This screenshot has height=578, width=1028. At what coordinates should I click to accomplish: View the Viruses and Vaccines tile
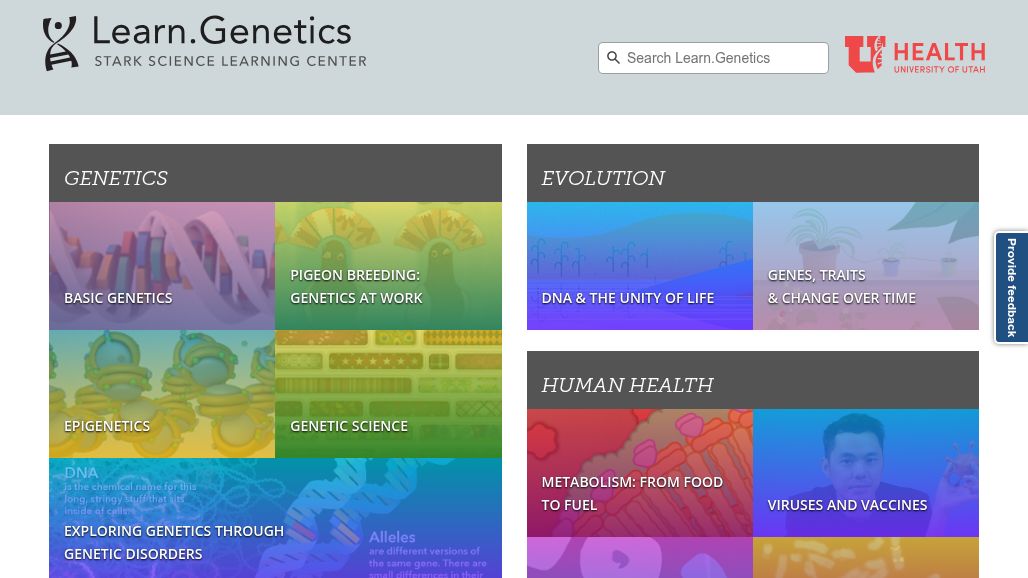coord(866,473)
